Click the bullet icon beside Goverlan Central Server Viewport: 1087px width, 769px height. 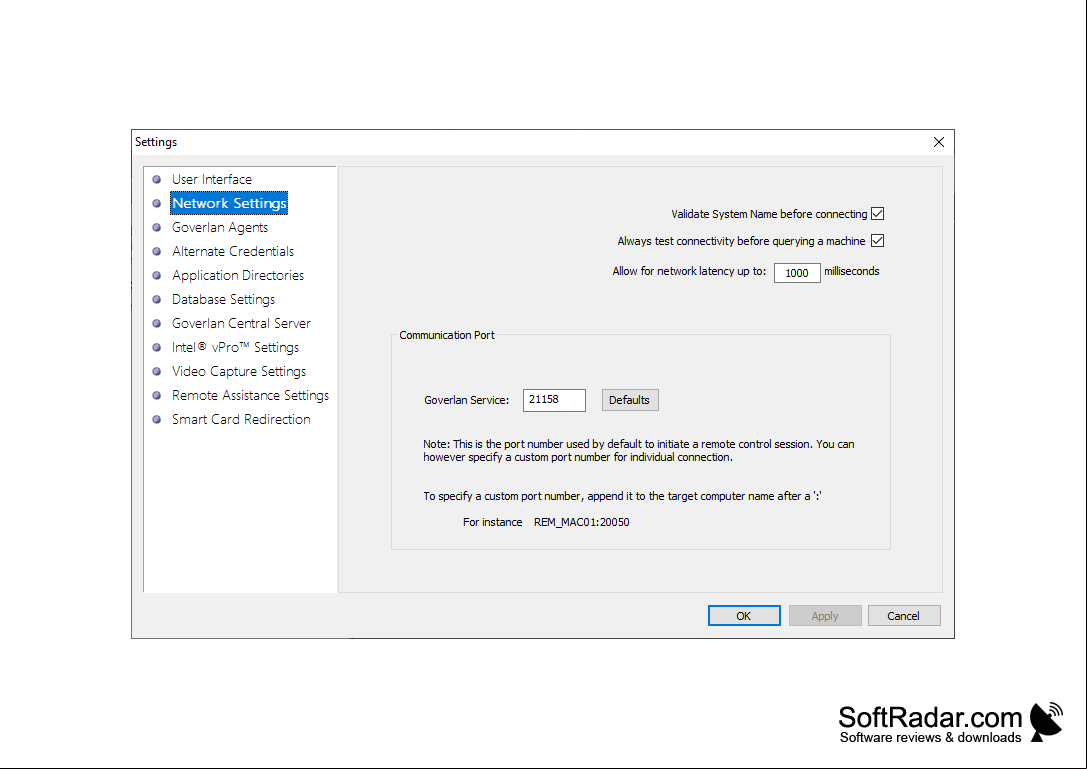[x=157, y=323]
